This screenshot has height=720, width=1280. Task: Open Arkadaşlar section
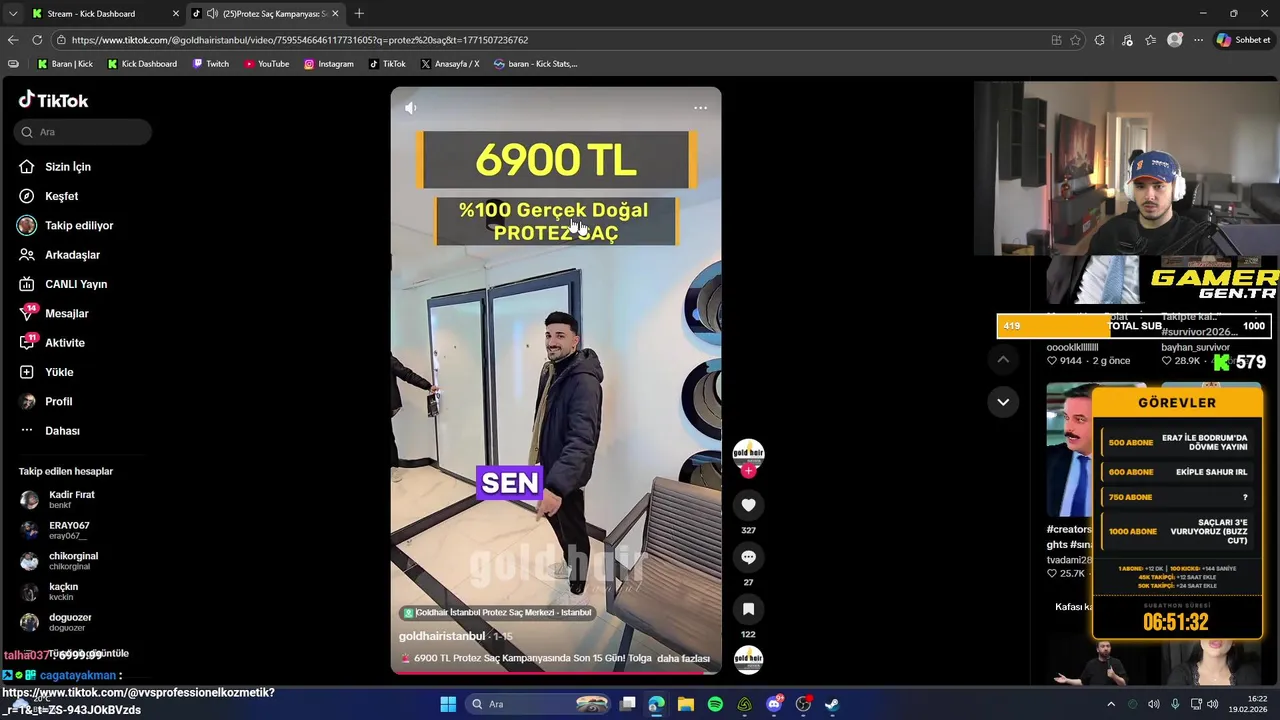72,255
